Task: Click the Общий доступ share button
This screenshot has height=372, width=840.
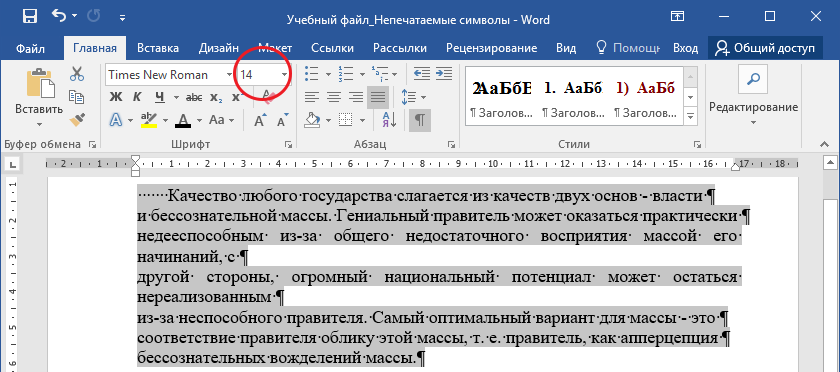Action: 765,48
